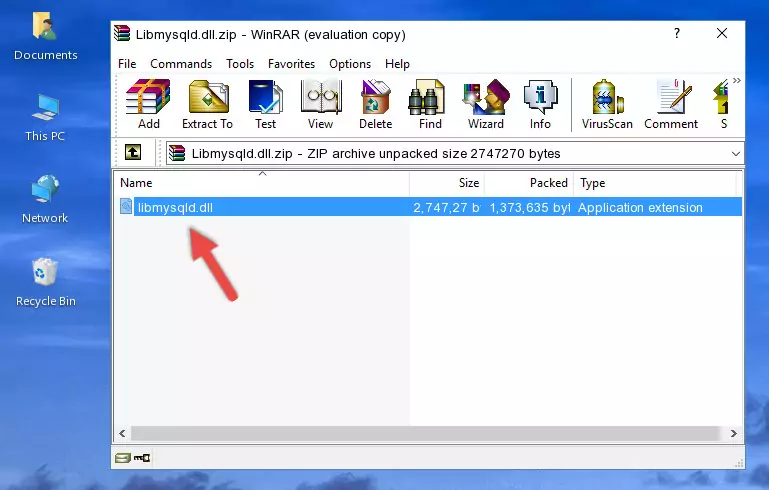Click the 1,373,635 packed size cell
The width and height of the screenshot is (769, 490).
pos(529,207)
